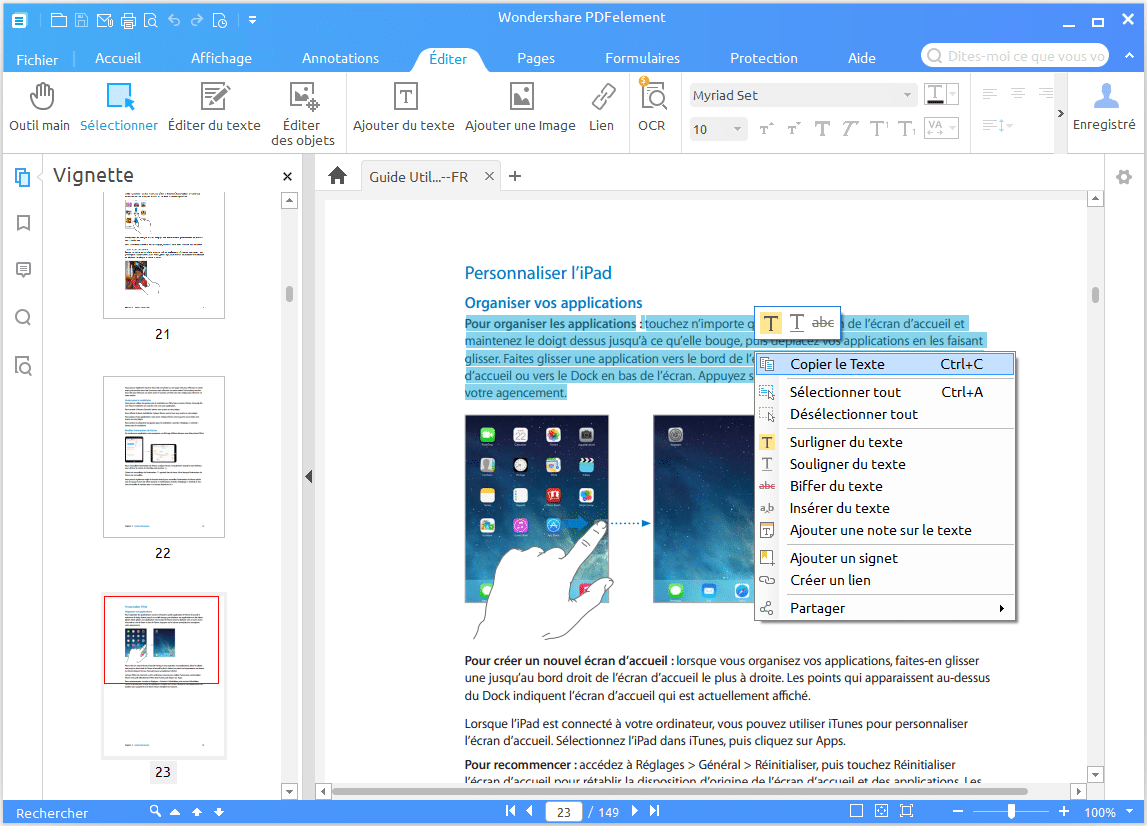The image size is (1147, 826).
Task: Toggle superscript text formatting
Action: click(879, 129)
